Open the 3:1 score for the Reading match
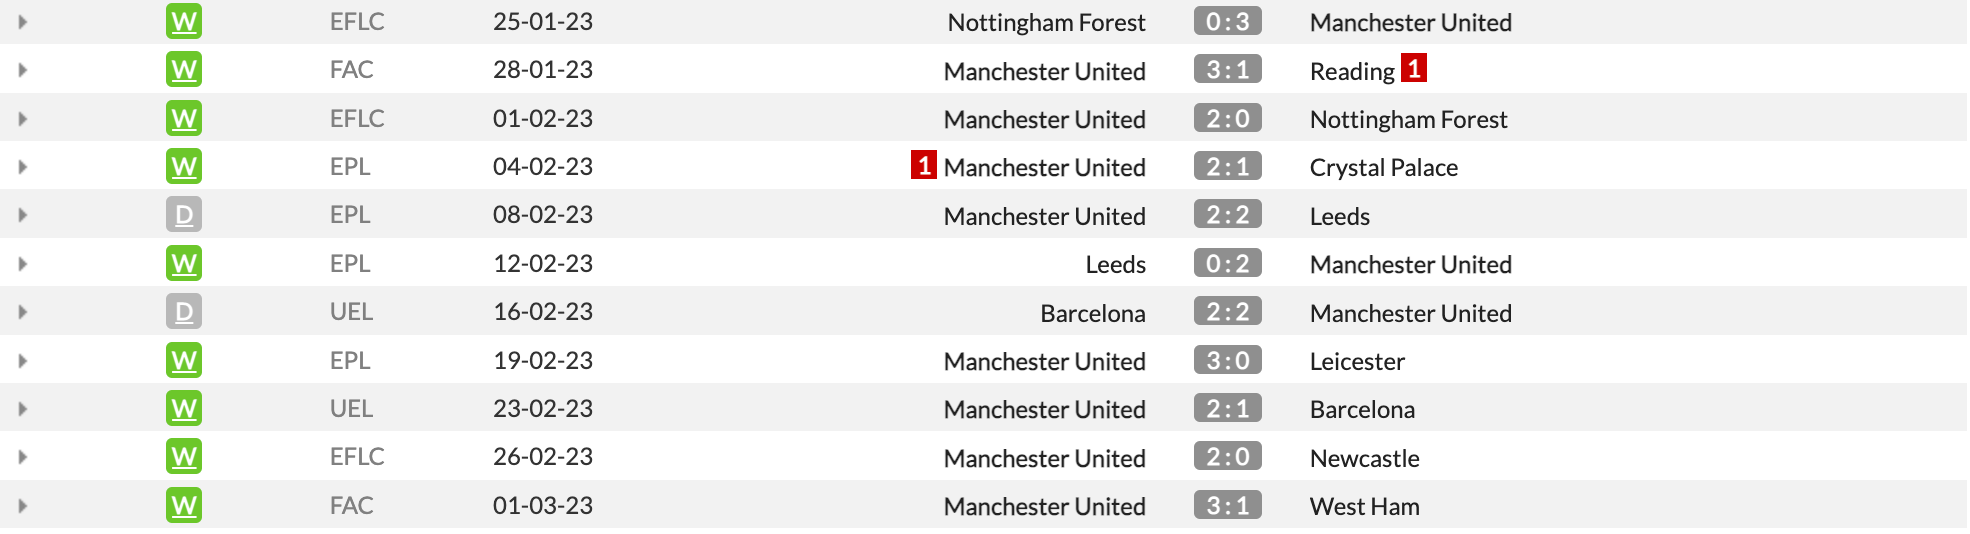1970x534 pixels. tap(1228, 69)
